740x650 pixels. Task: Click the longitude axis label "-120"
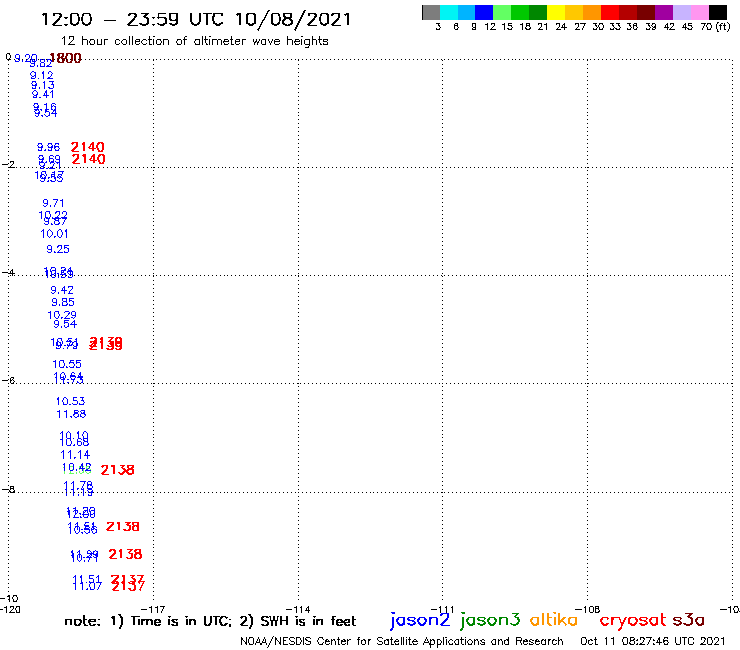(x=10, y=609)
